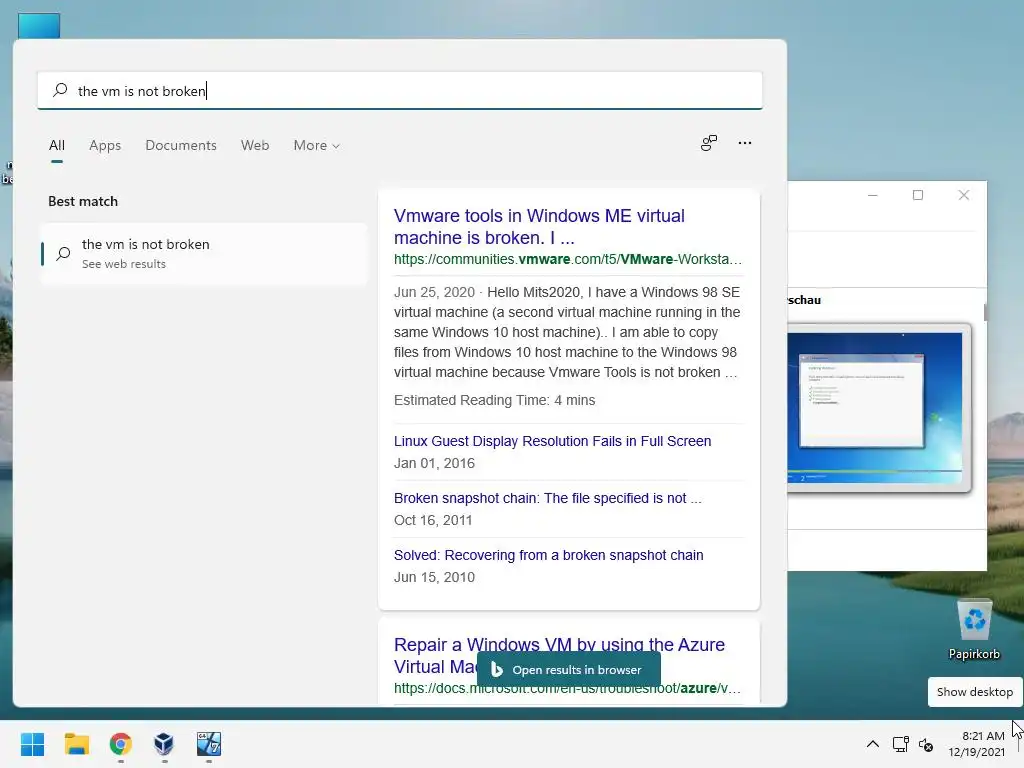Click the muted volume tray icon
Image resolution: width=1024 pixels, height=768 pixels.
pos(926,744)
